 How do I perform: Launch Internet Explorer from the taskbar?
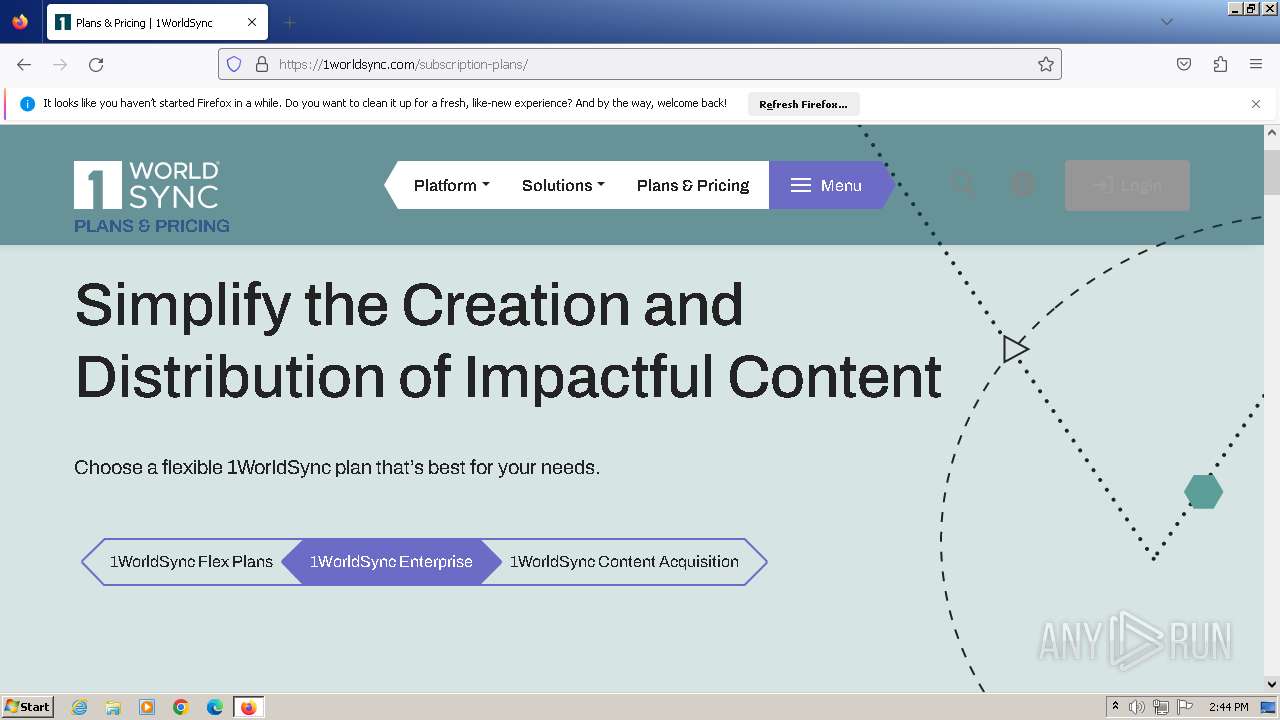[80, 707]
